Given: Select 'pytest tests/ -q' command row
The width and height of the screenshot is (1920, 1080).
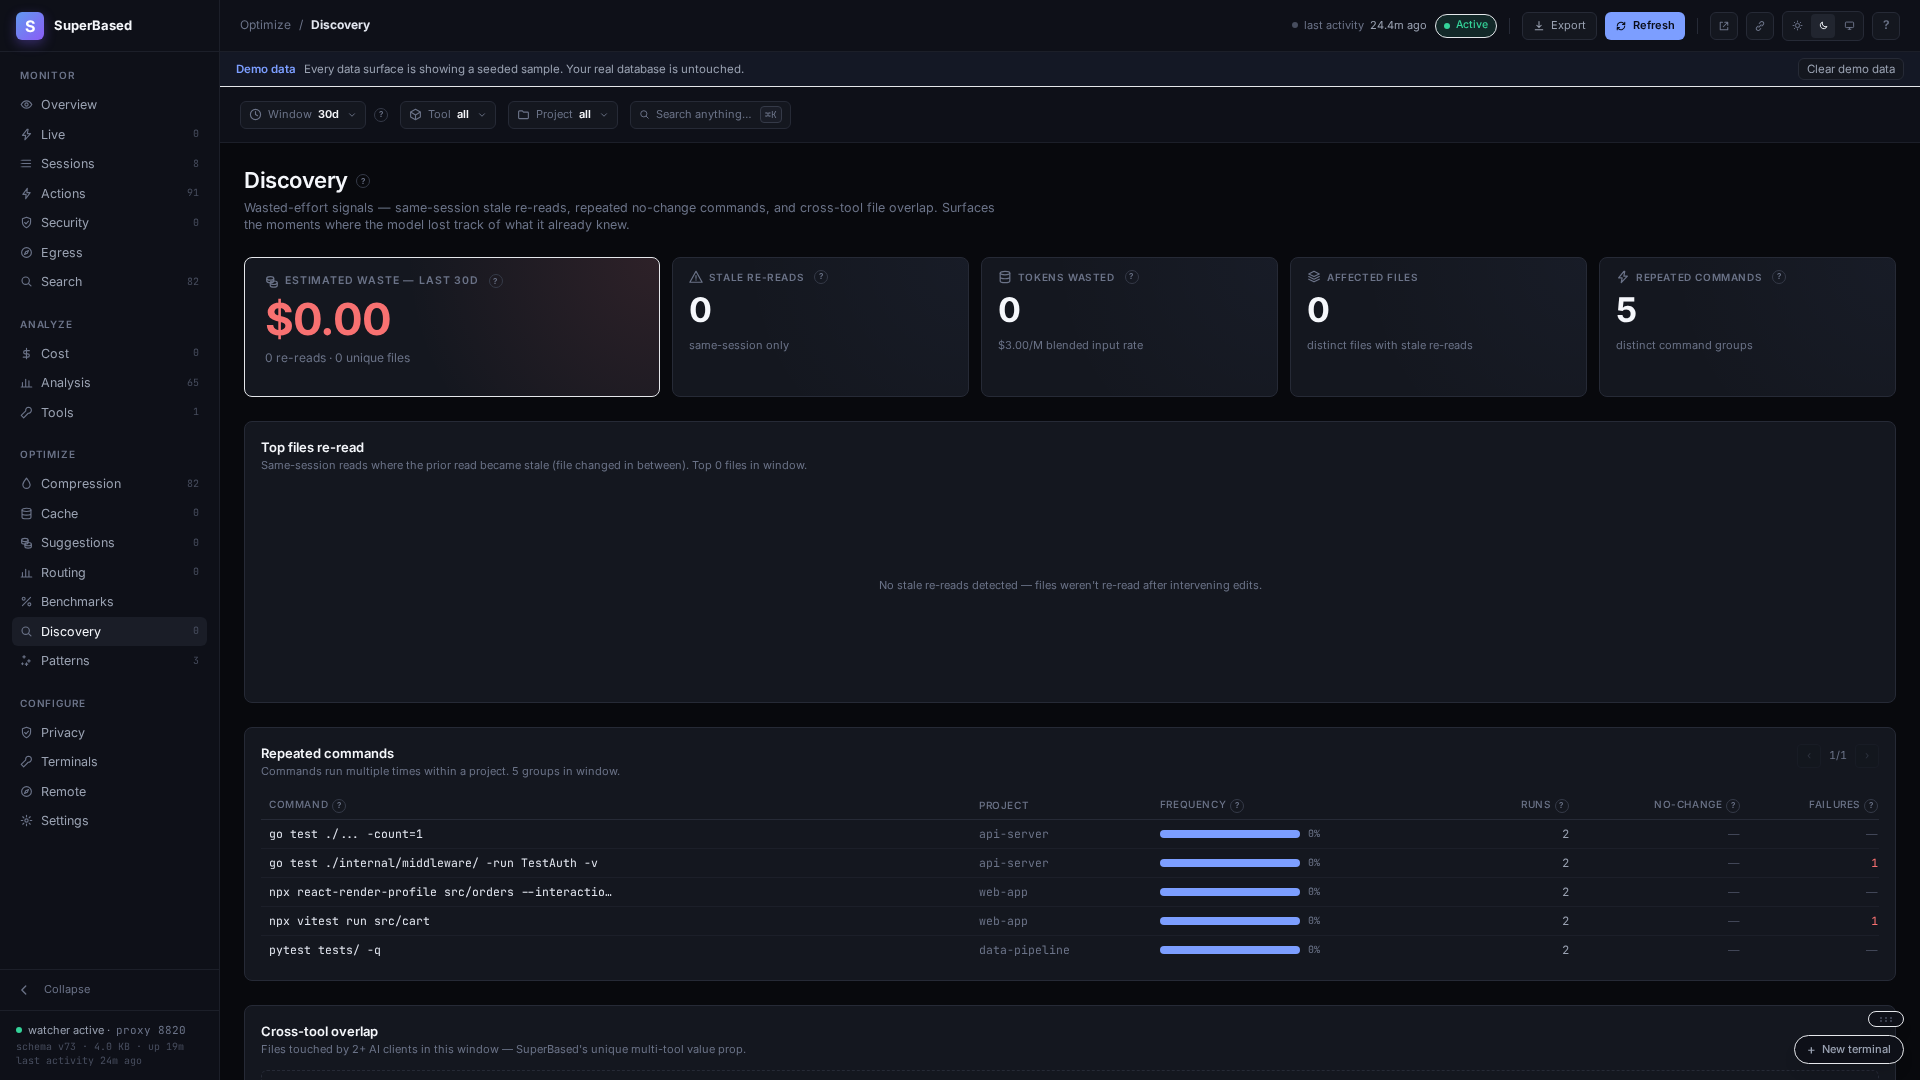Looking at the screenshot, I should (1070, 950).
